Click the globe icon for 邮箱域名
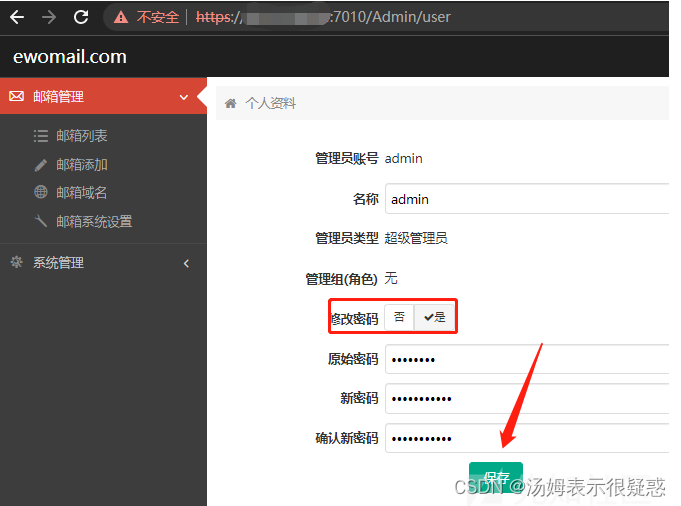The height and width of the screenshot is (506, 681). [x=41, y=192]
